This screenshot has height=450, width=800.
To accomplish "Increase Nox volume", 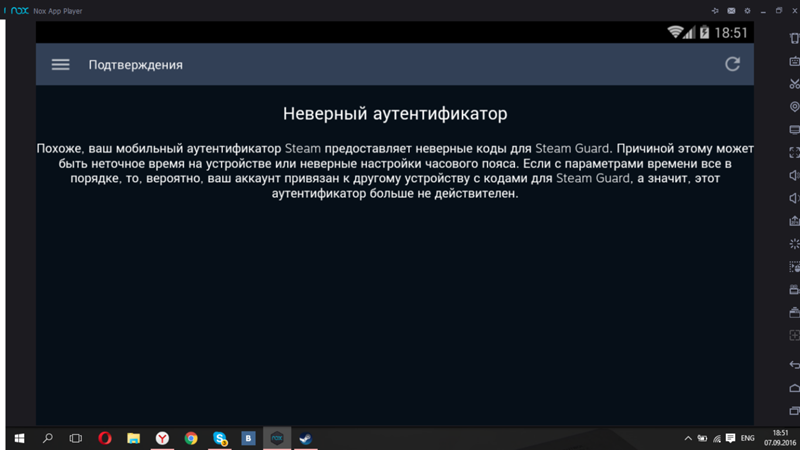I will 794,175.
